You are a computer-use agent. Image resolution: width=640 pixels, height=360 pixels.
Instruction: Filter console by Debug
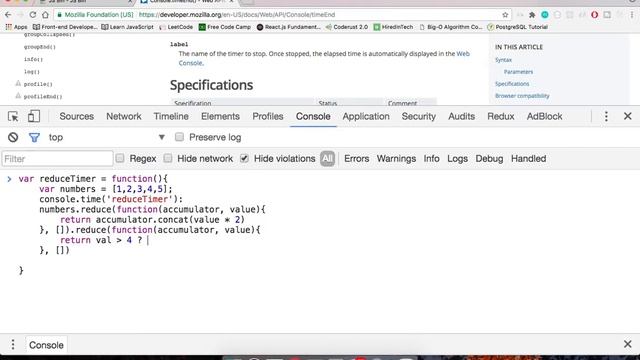489,158
